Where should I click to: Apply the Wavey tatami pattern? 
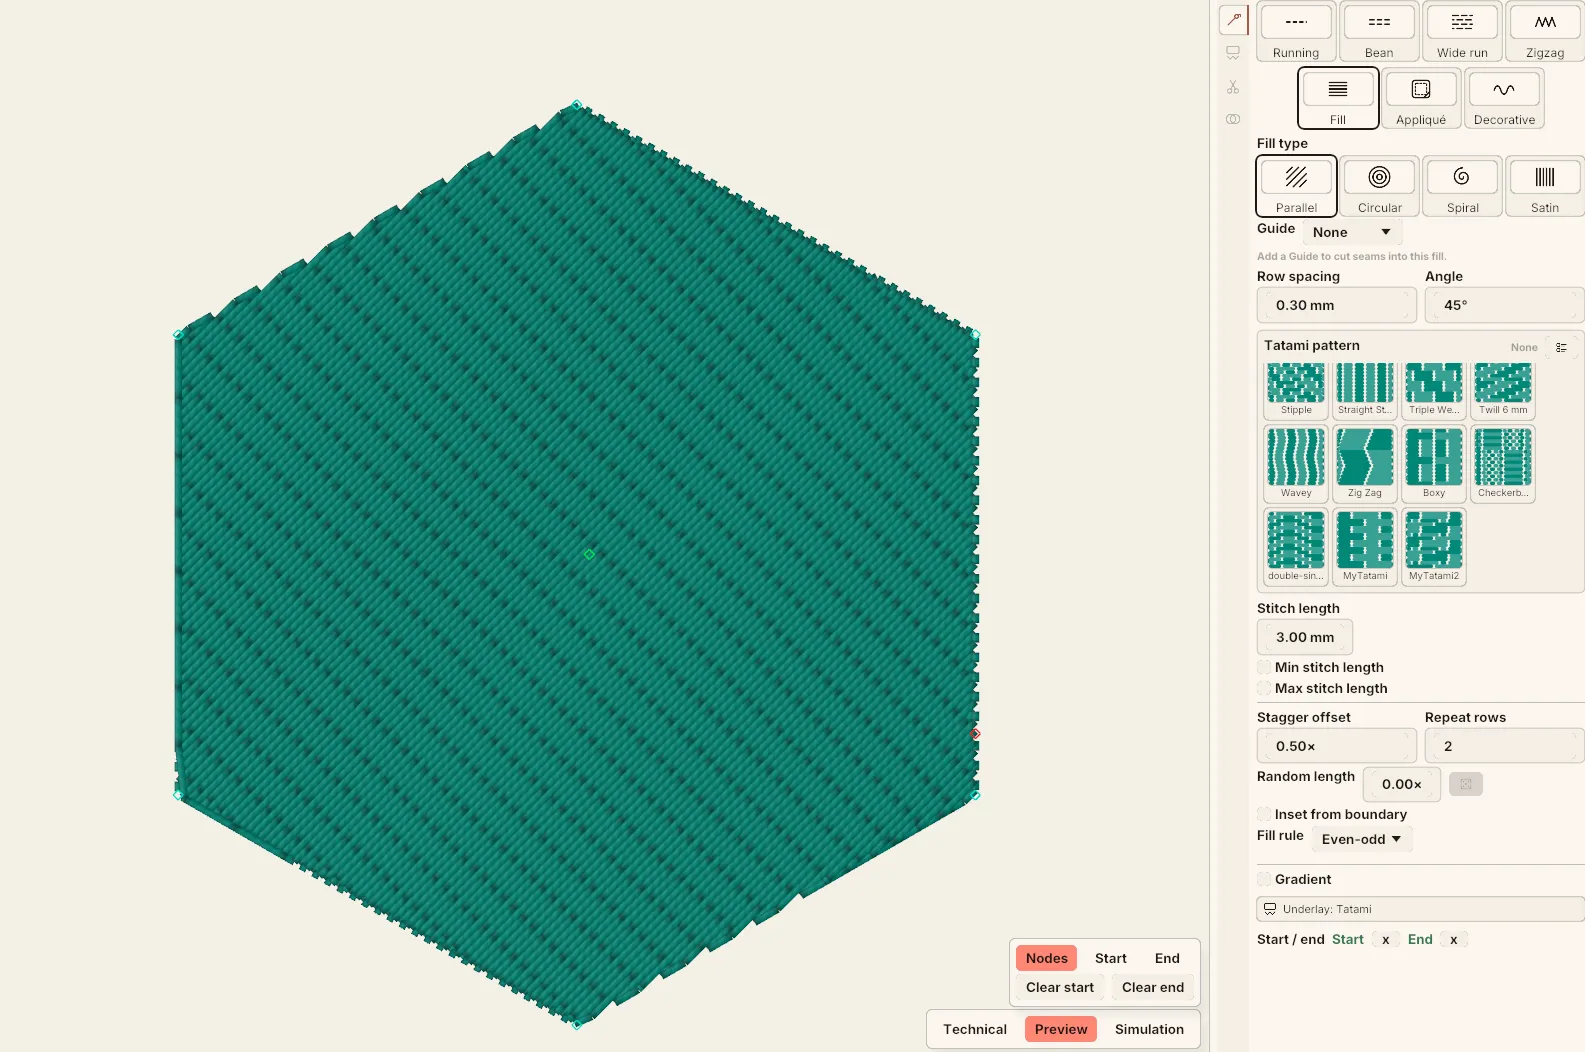click(x=1296, y=464)
